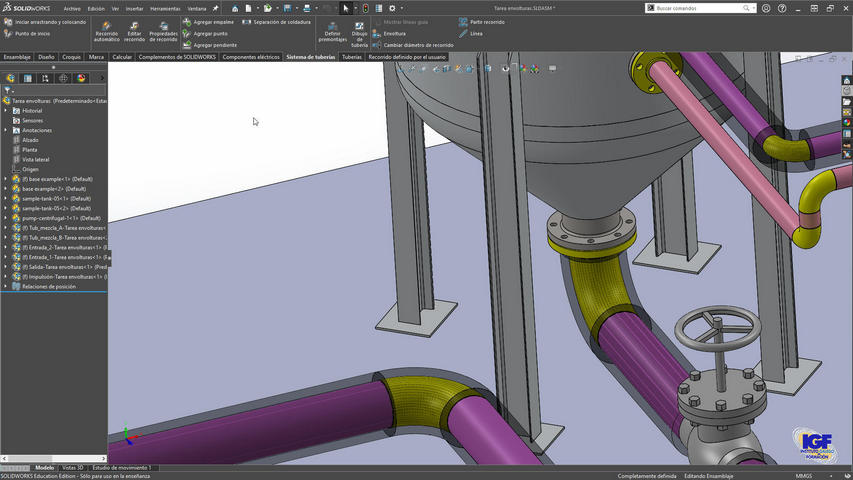Screen dimensions: 853x480
Task: Click in Buscar comandos search field
Action: (700, 8)
